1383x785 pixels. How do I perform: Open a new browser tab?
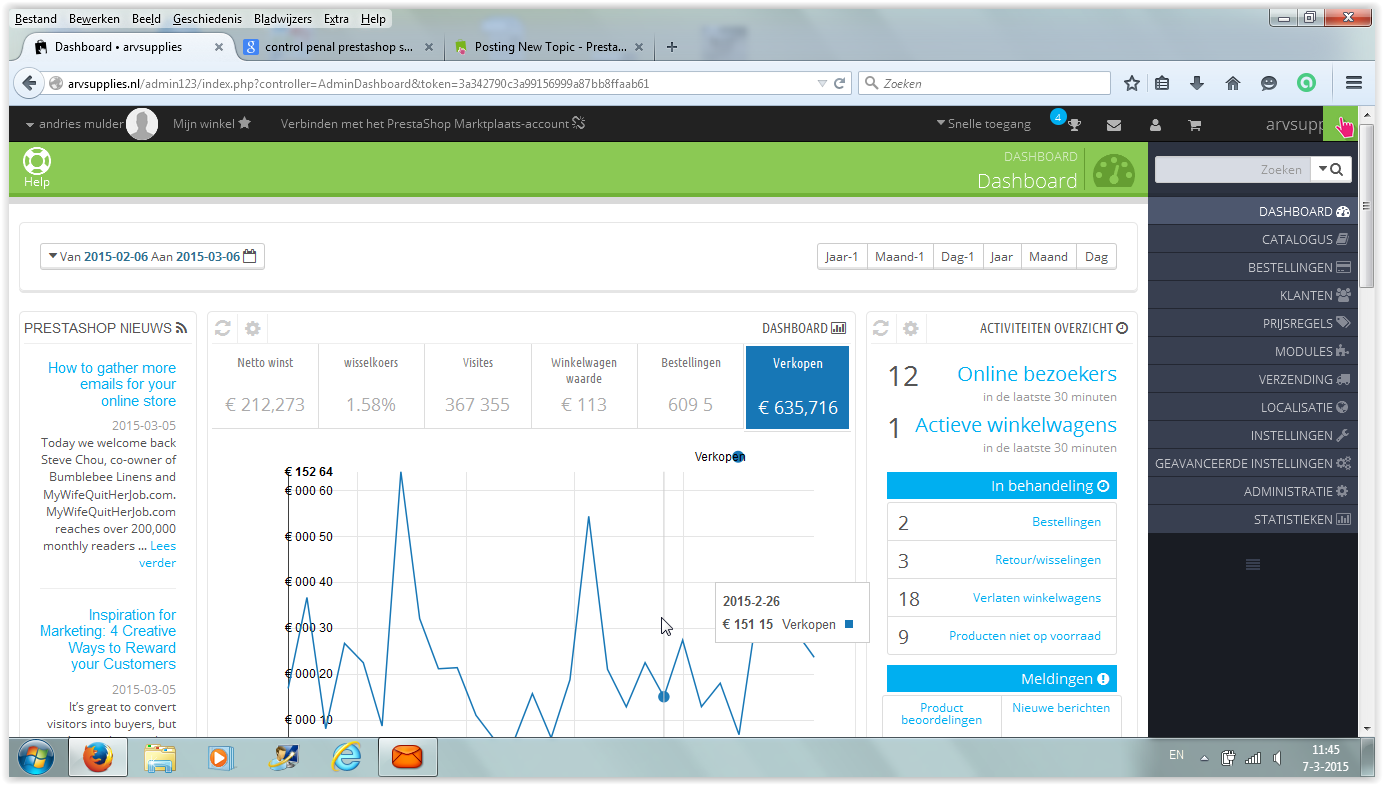[x=672, y=47]
